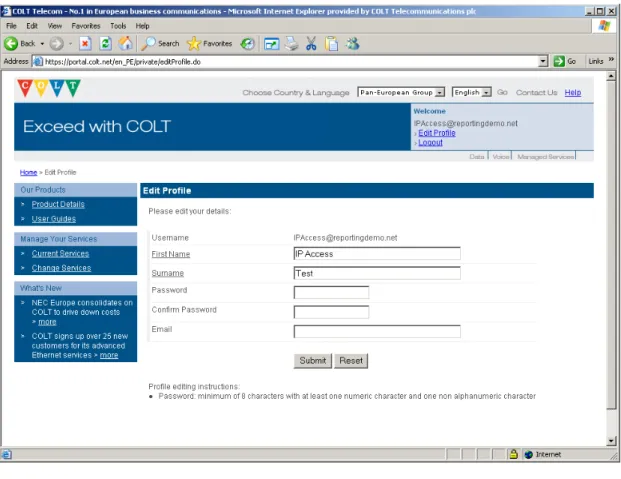Click the First Name input field
The height and width of the screenshot is (479, 621).
click(377, 254)
